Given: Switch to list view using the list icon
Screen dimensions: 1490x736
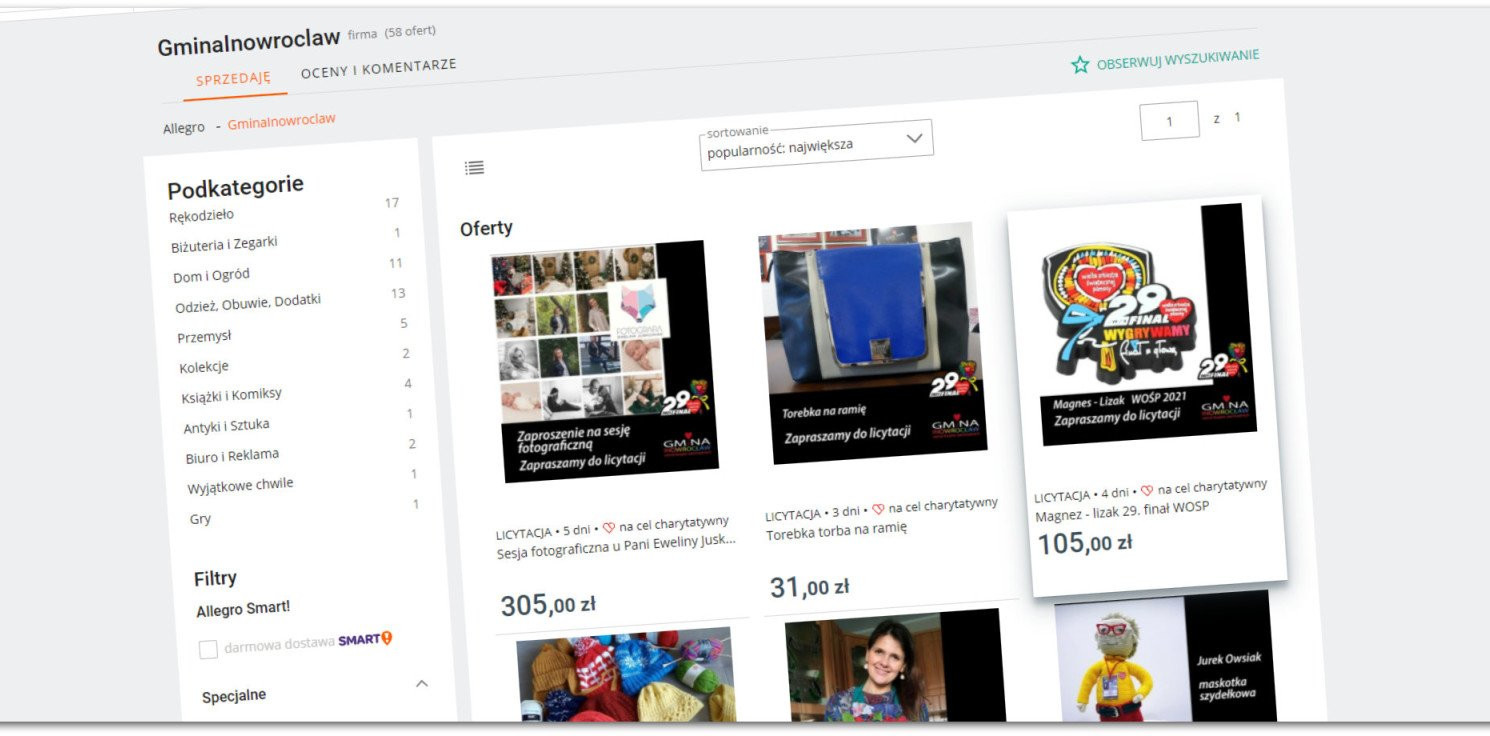Looking at the screenshot, I should tap(474, 168).
